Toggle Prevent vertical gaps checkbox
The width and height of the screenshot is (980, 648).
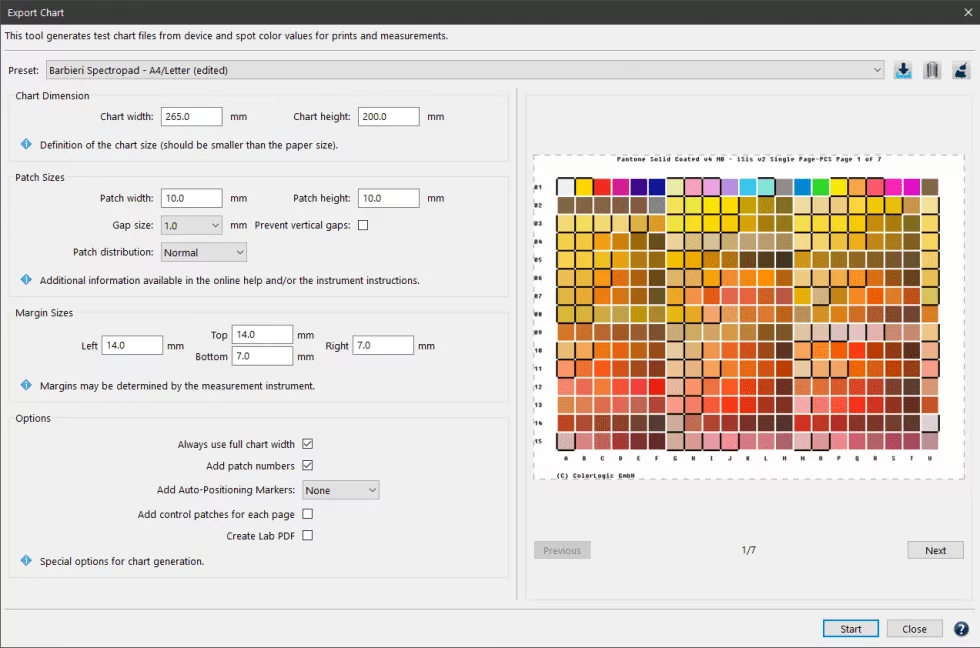pos(362,225)
